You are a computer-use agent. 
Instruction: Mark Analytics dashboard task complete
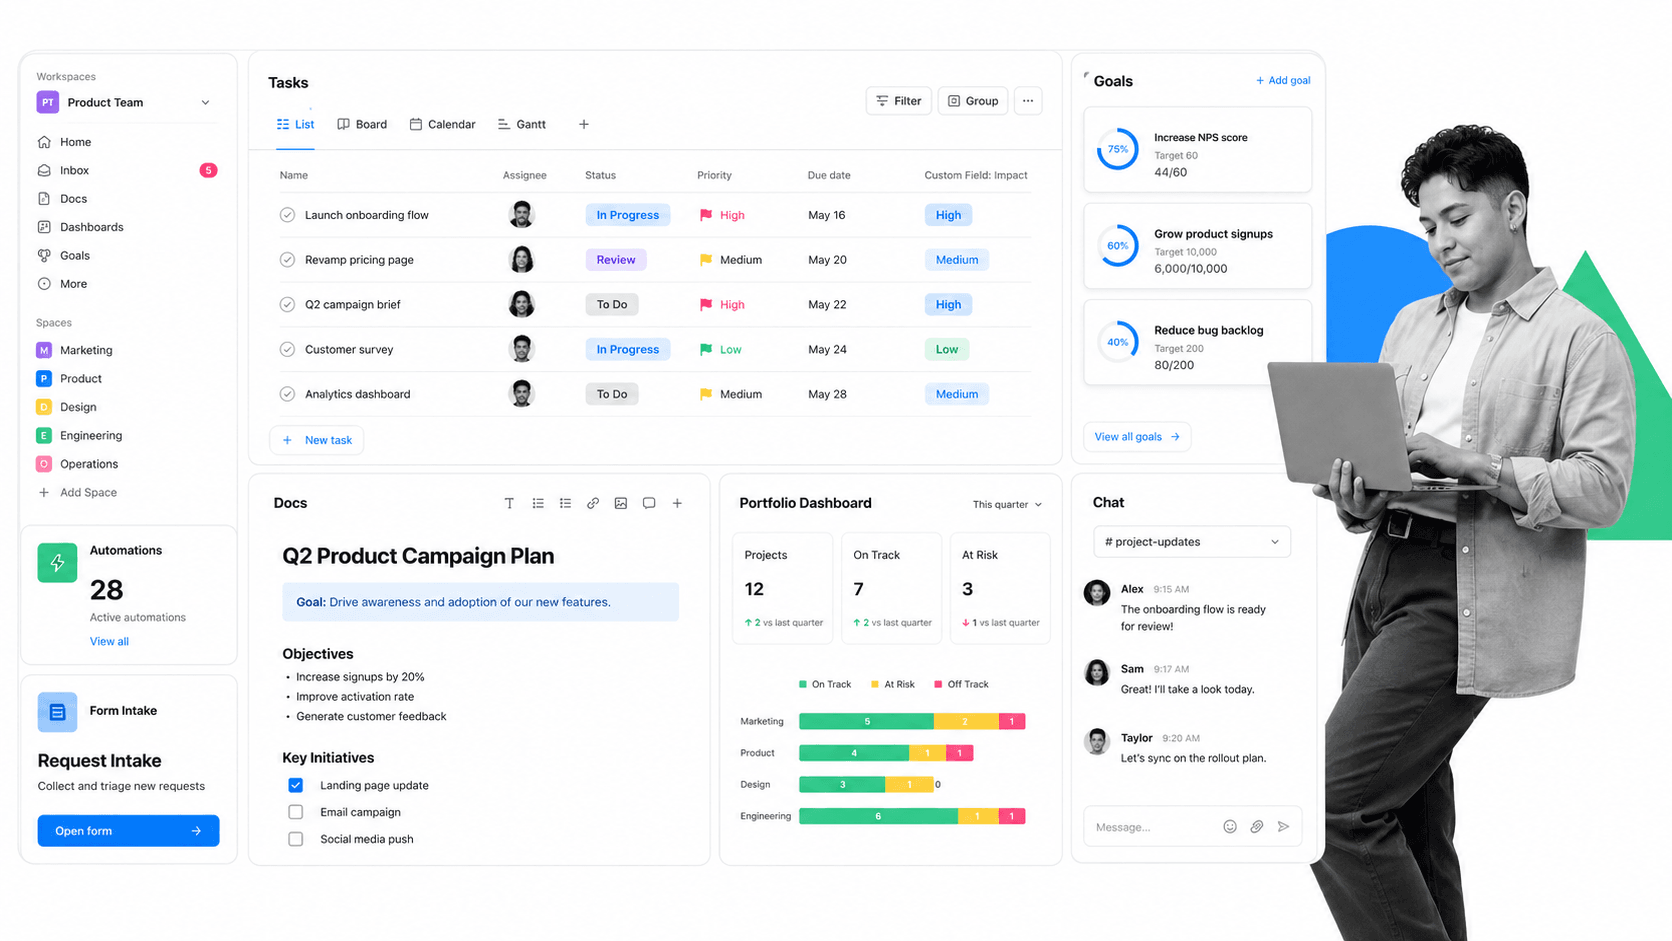pos(287,394)
